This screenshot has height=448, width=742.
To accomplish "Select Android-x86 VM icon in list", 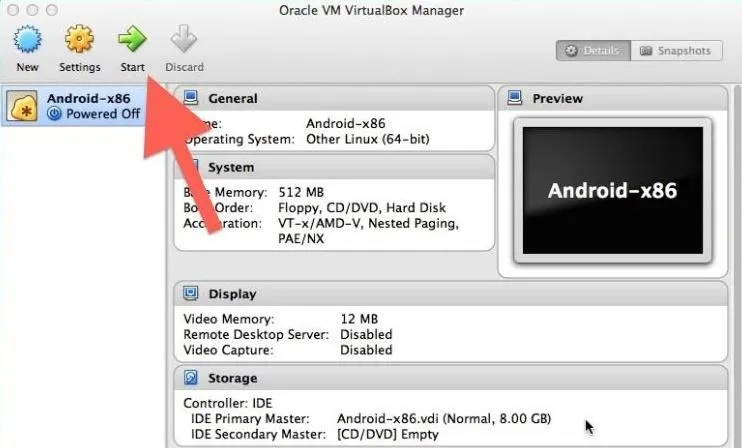I will pos(21,106).
